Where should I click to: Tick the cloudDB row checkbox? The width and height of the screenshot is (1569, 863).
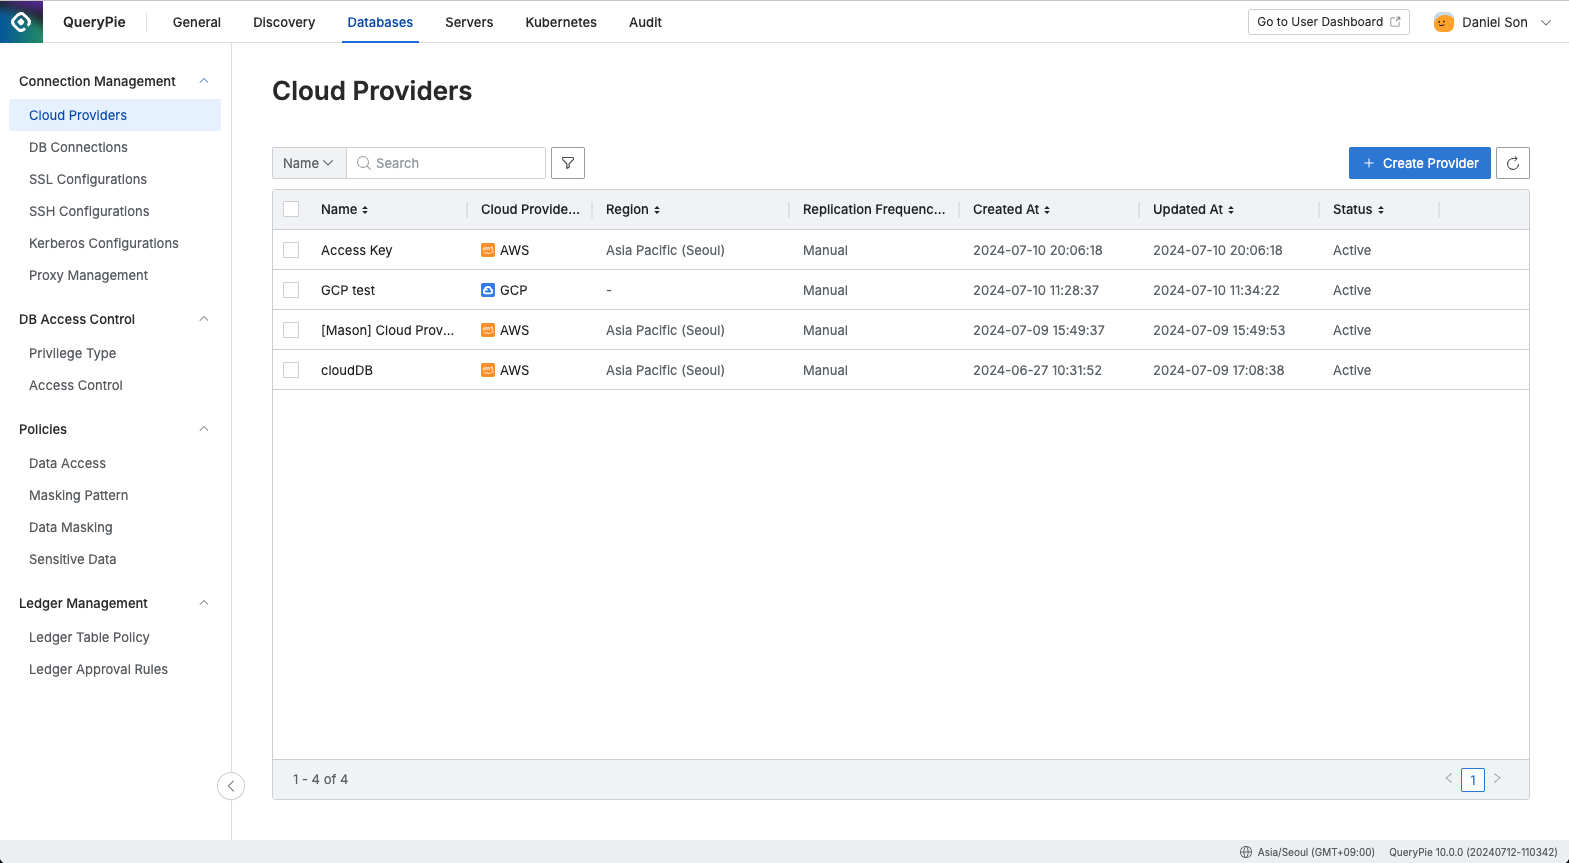point(291,370)
